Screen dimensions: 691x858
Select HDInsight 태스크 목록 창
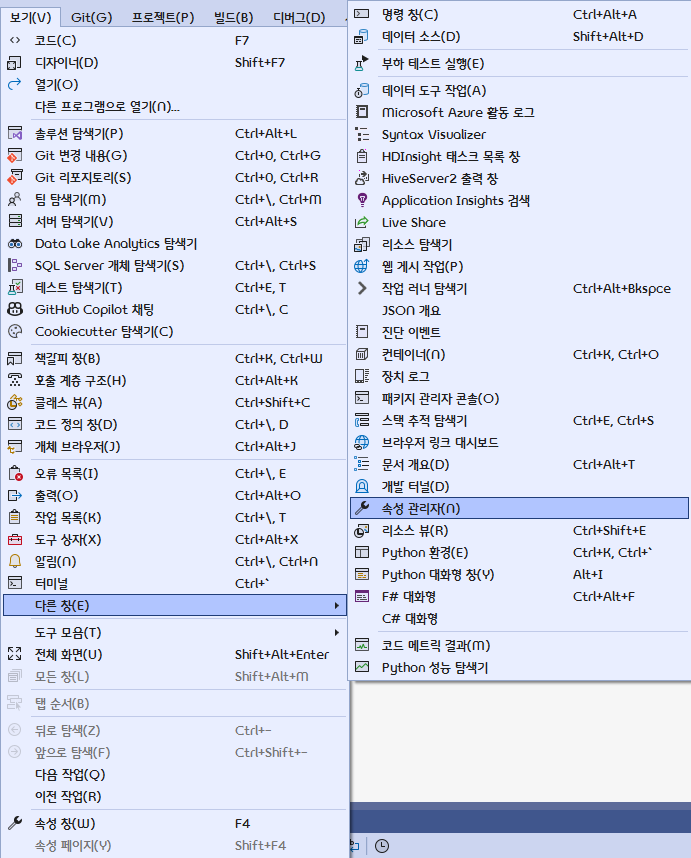point(519,156)
